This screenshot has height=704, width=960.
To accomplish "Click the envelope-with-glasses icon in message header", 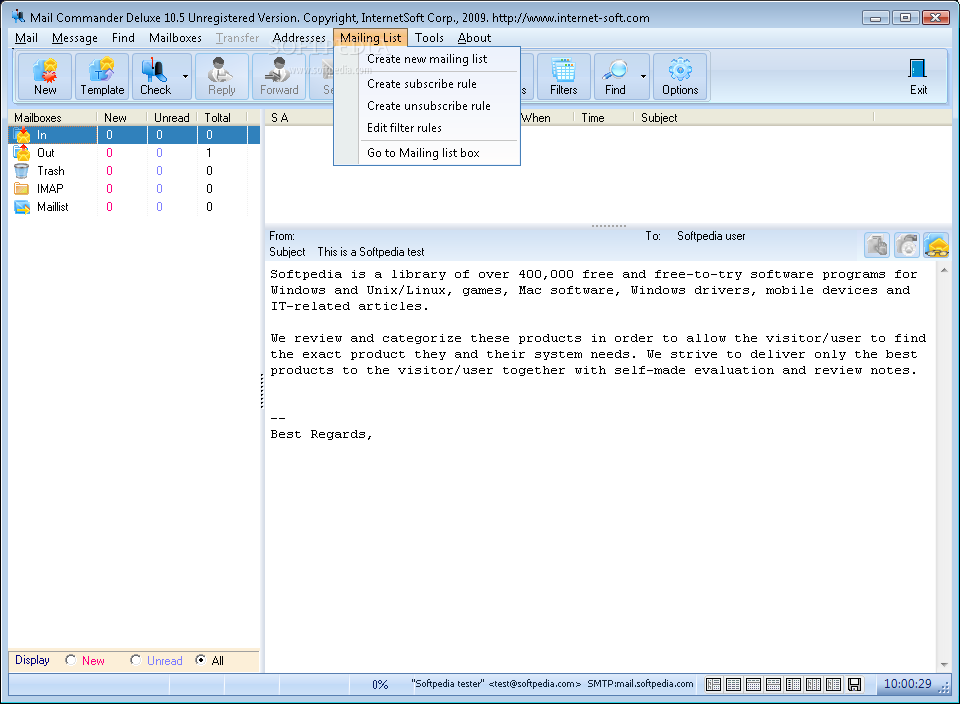I will [x=937, y=245].
